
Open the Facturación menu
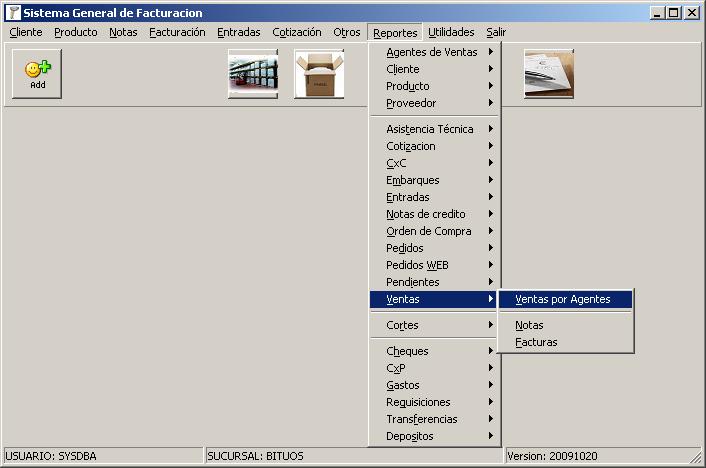[x=177, y=32]
